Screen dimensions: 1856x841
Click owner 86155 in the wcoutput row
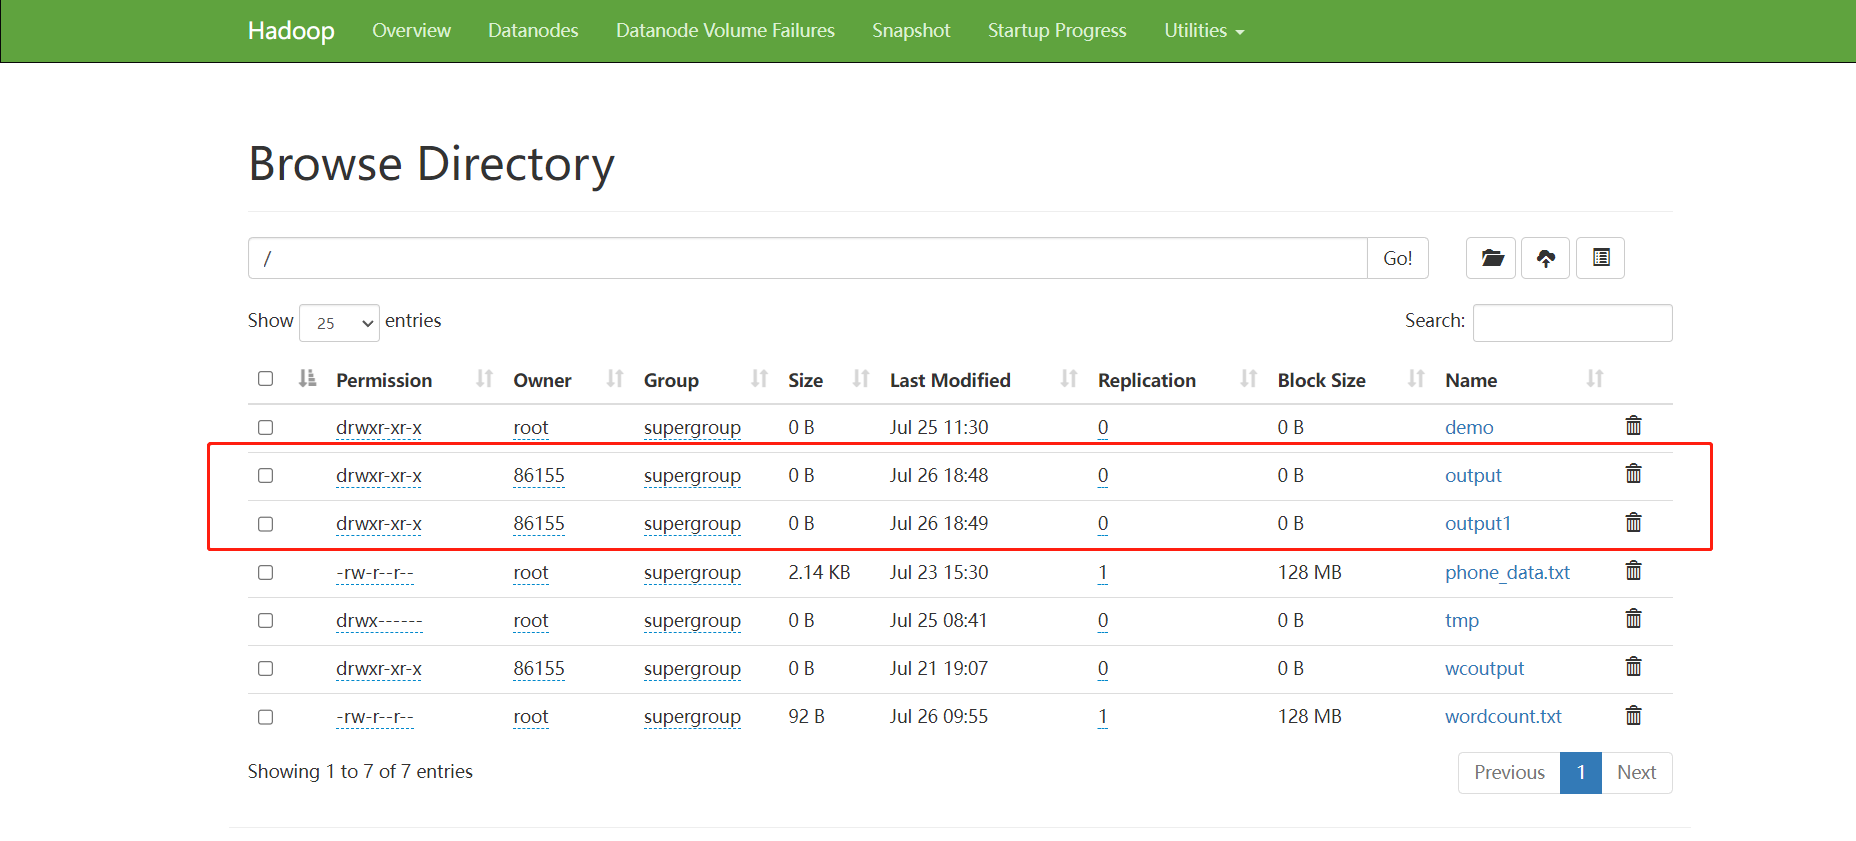(x=539, y=668)
